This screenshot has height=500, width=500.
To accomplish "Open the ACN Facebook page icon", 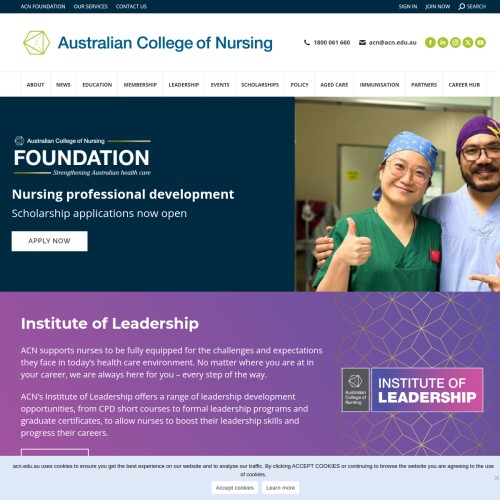I will tap(430, 42).
